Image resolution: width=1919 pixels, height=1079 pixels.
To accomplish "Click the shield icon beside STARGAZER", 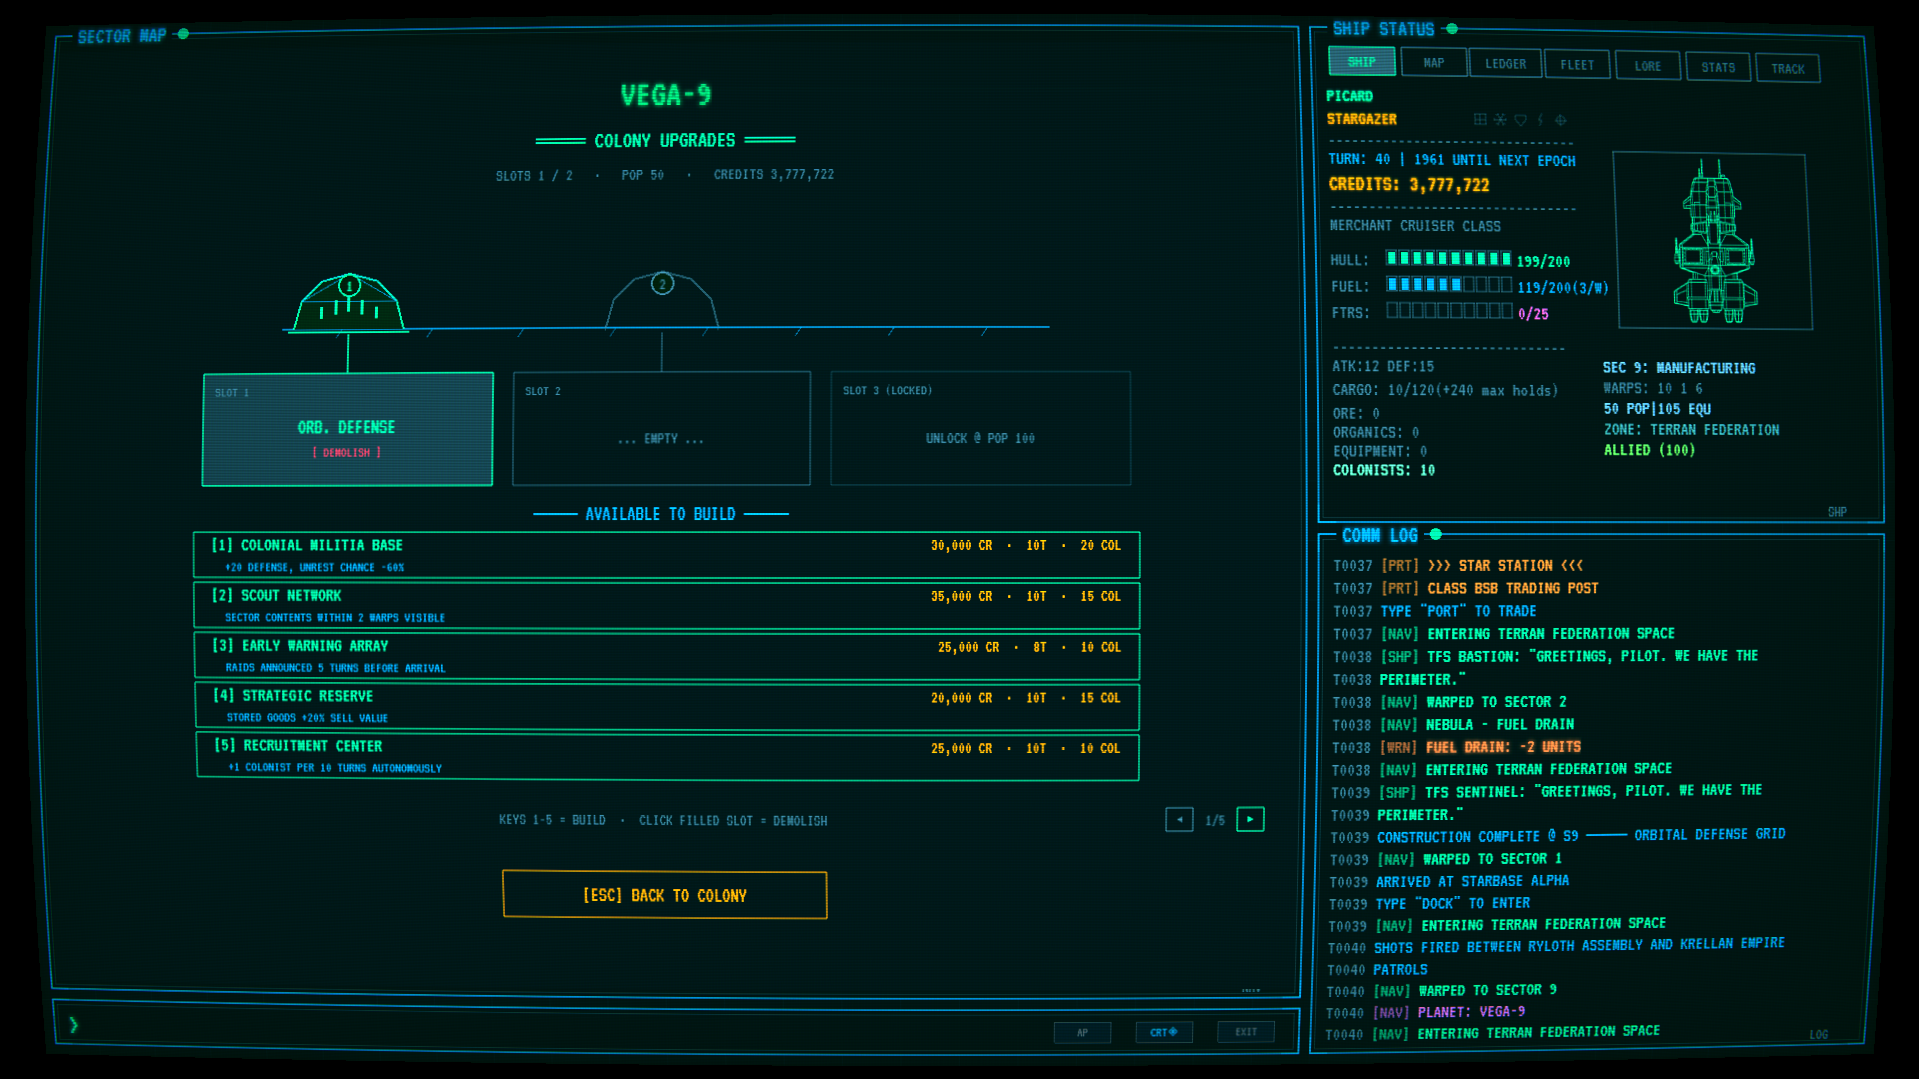I will tap(1520, 120).
